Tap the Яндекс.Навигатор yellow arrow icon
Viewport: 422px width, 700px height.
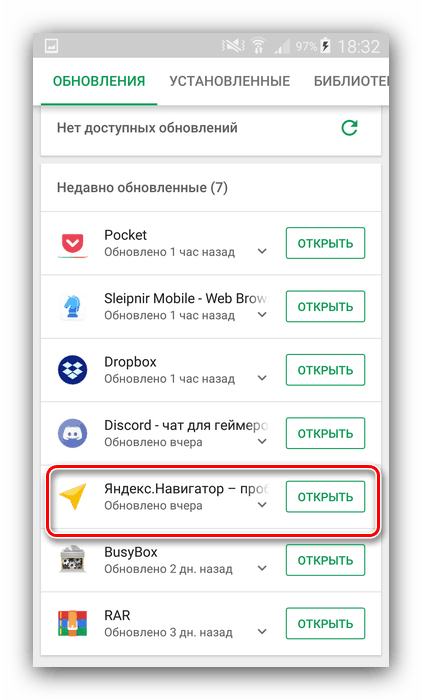tap(73, 496)
